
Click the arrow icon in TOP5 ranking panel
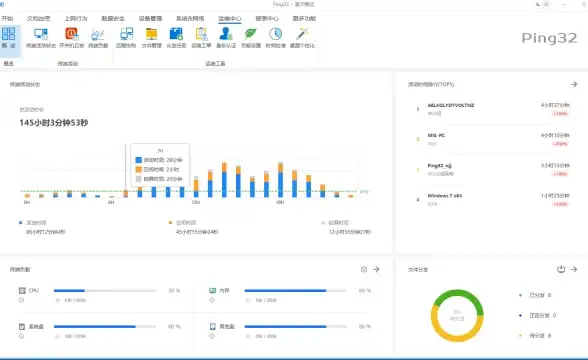point(574,84)
